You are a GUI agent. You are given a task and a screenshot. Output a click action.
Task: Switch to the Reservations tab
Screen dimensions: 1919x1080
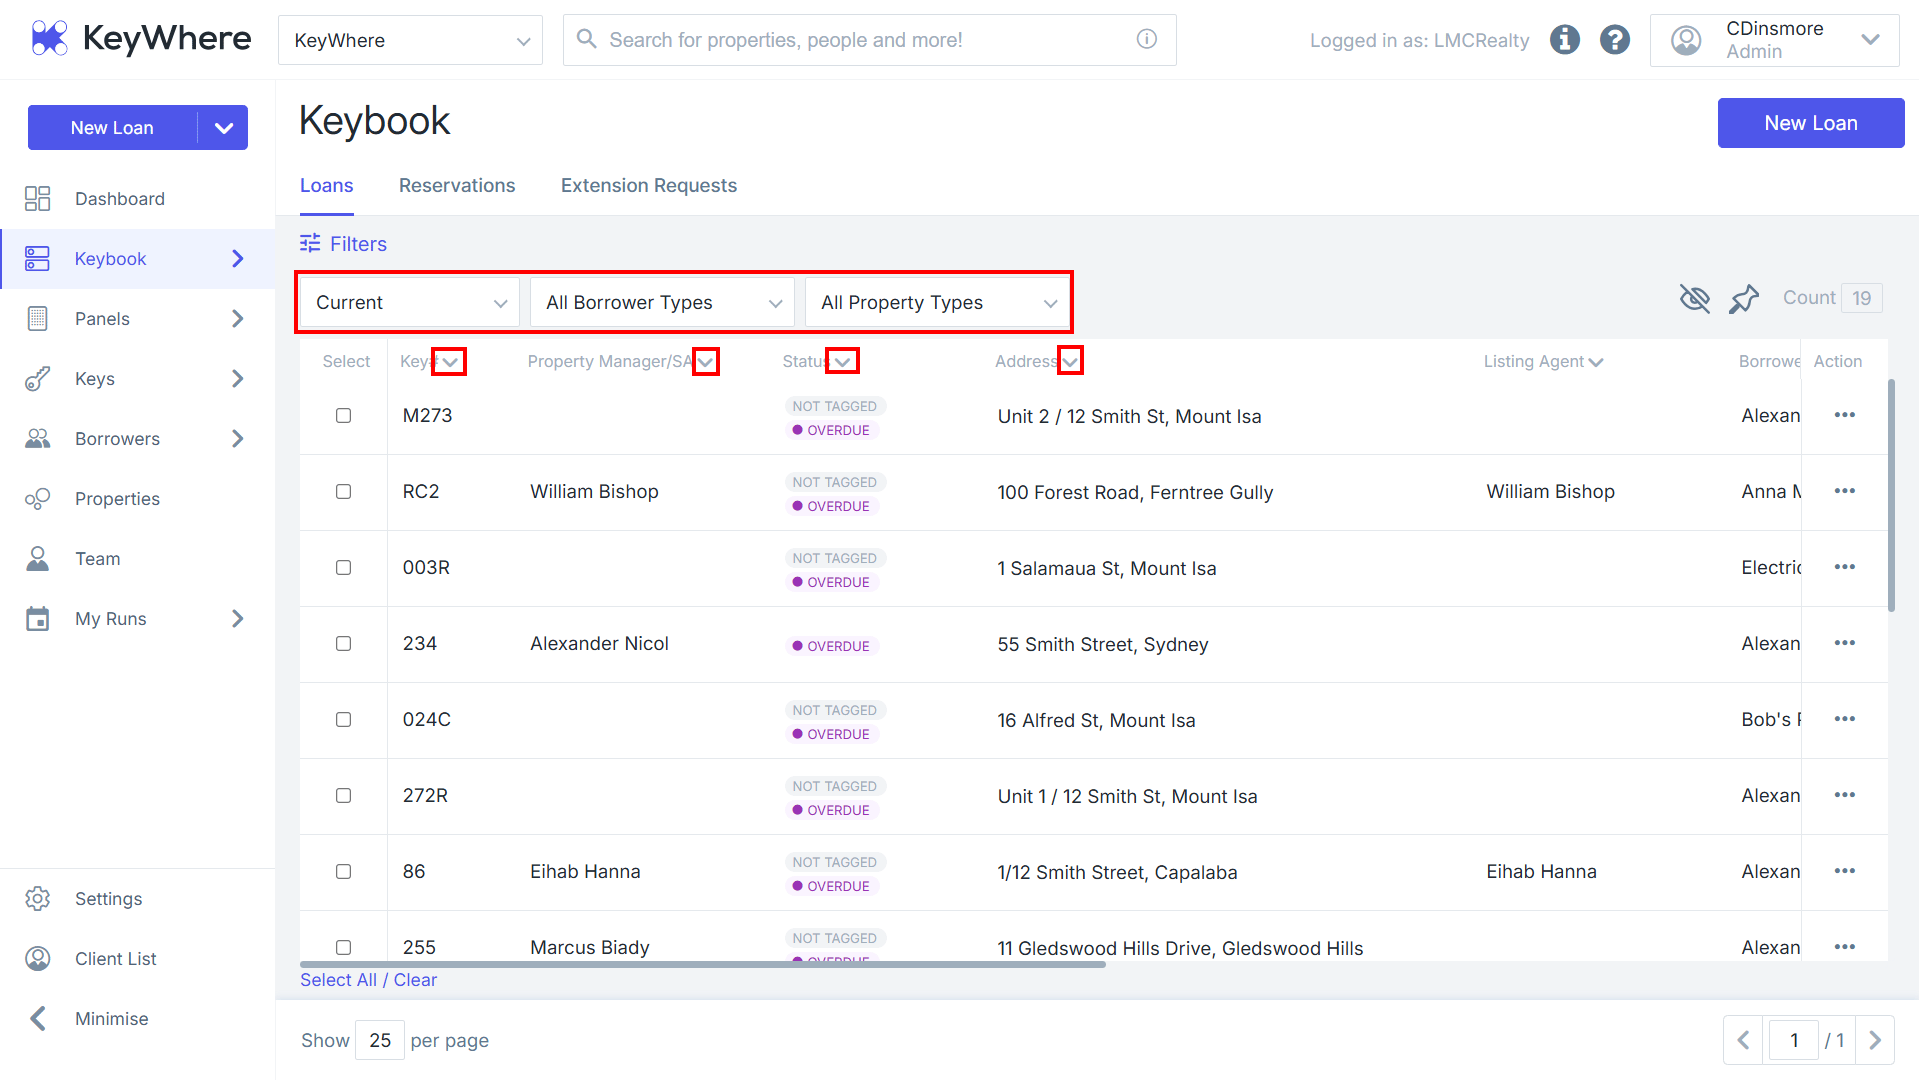457,185
